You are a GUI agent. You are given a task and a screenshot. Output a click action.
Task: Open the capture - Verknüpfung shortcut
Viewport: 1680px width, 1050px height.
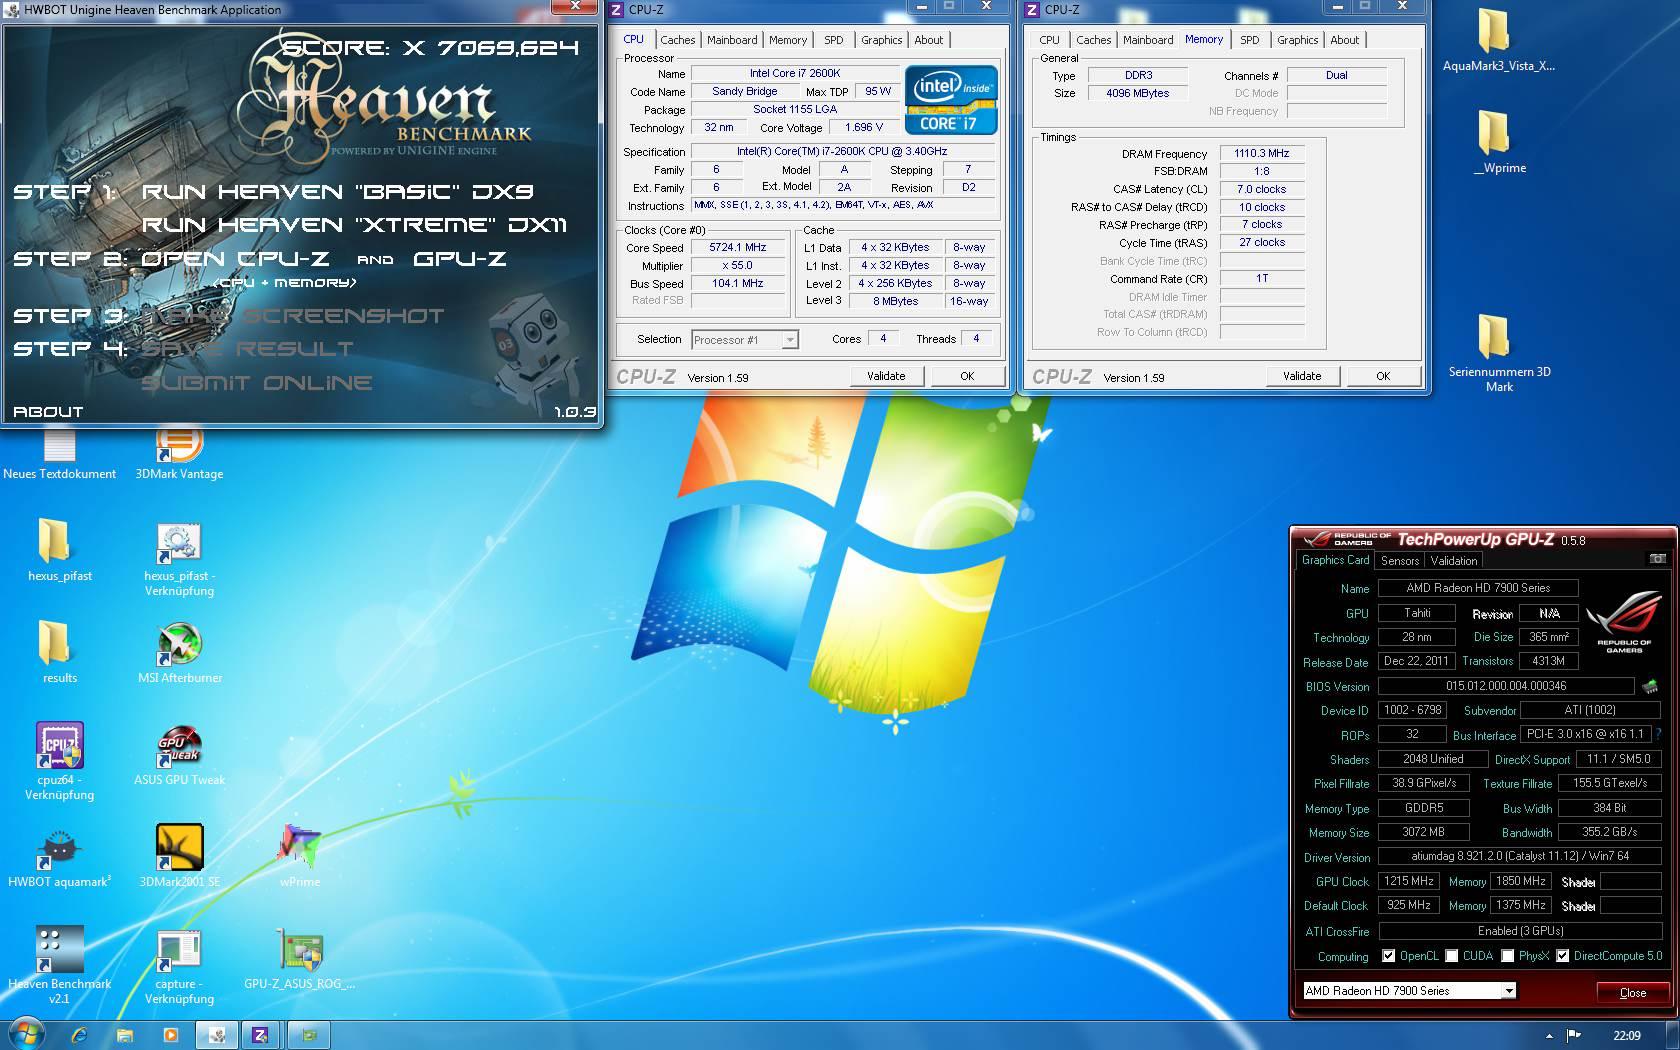point(180,967)
